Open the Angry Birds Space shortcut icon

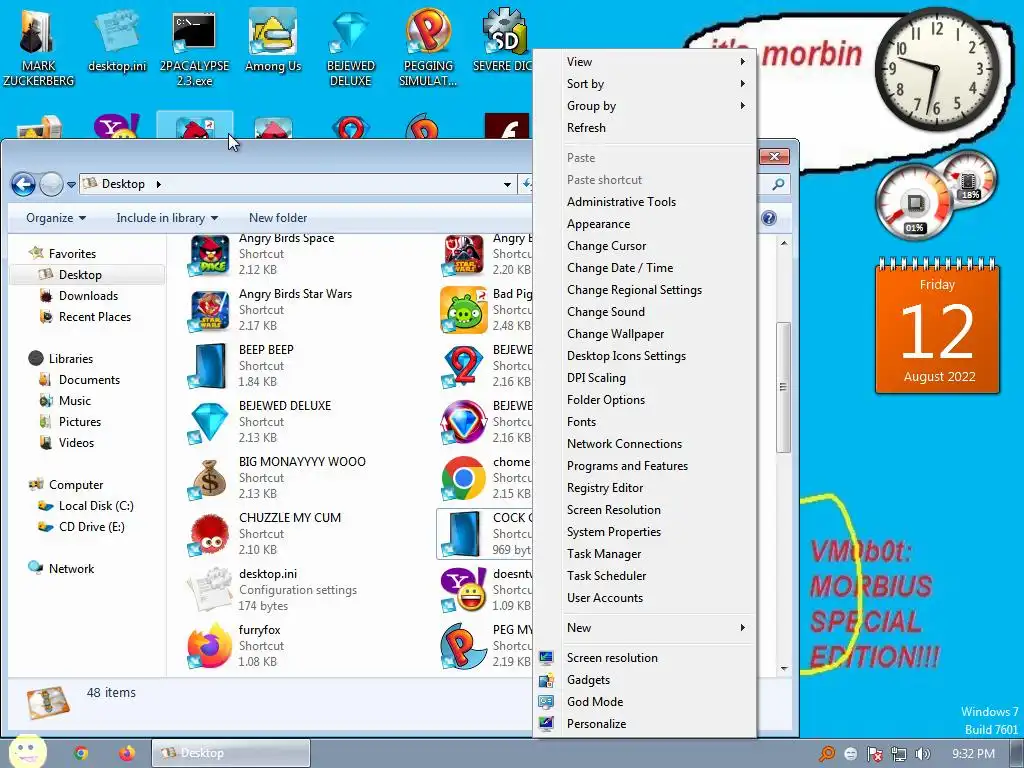209,255
